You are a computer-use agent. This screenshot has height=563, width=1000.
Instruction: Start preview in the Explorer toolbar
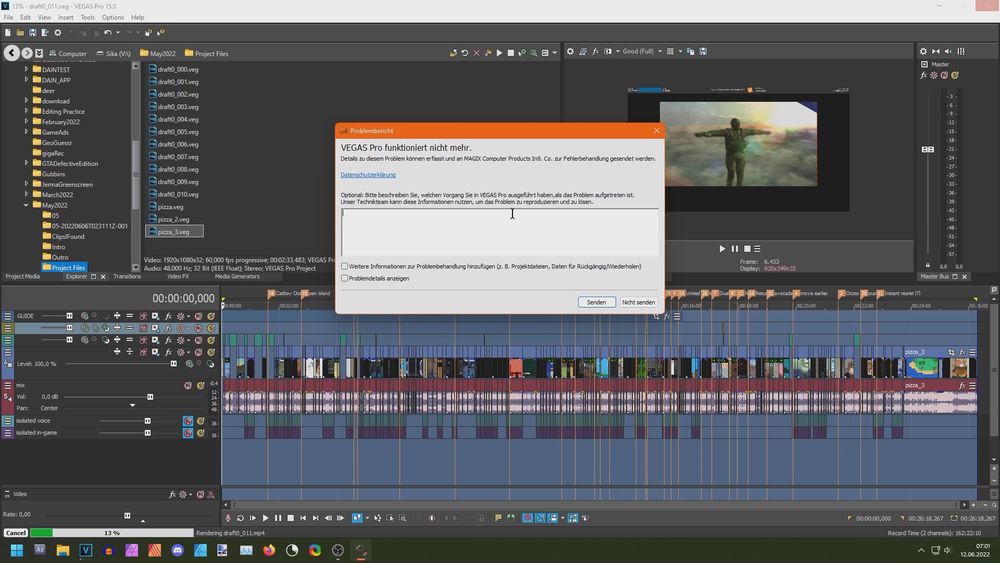click(499, 53)
